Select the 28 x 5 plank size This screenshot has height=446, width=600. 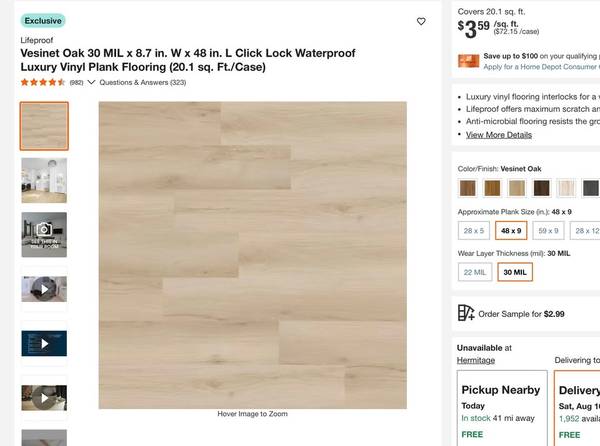473,230
